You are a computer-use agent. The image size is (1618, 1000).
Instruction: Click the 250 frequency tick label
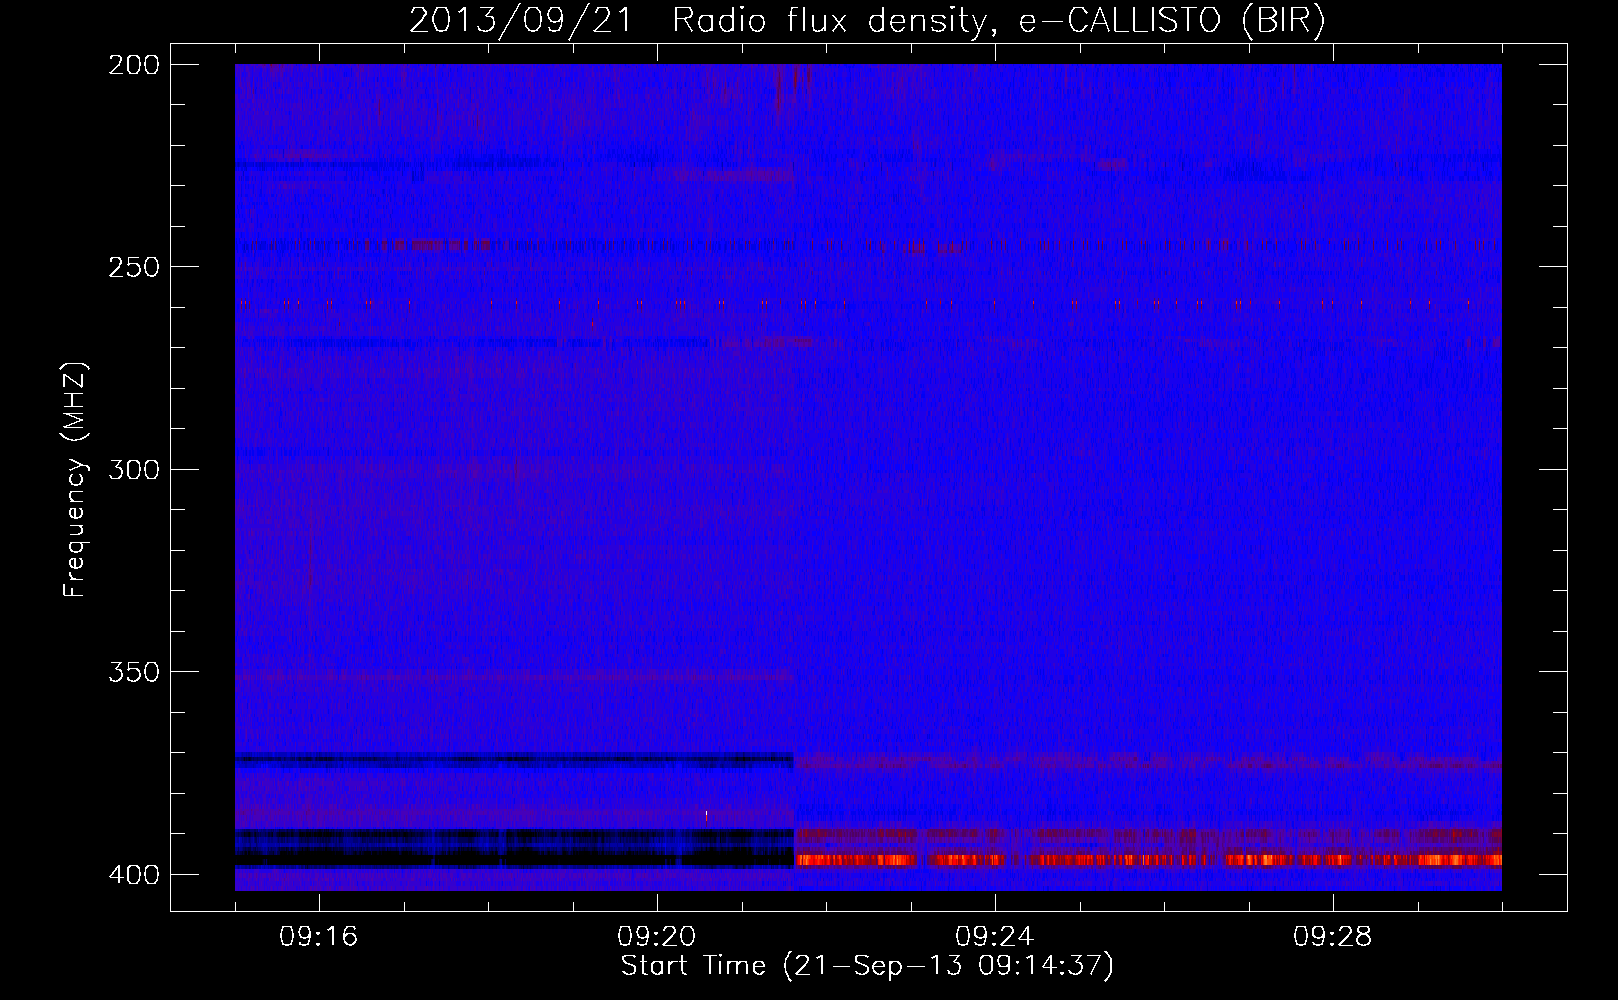(134, 267)
